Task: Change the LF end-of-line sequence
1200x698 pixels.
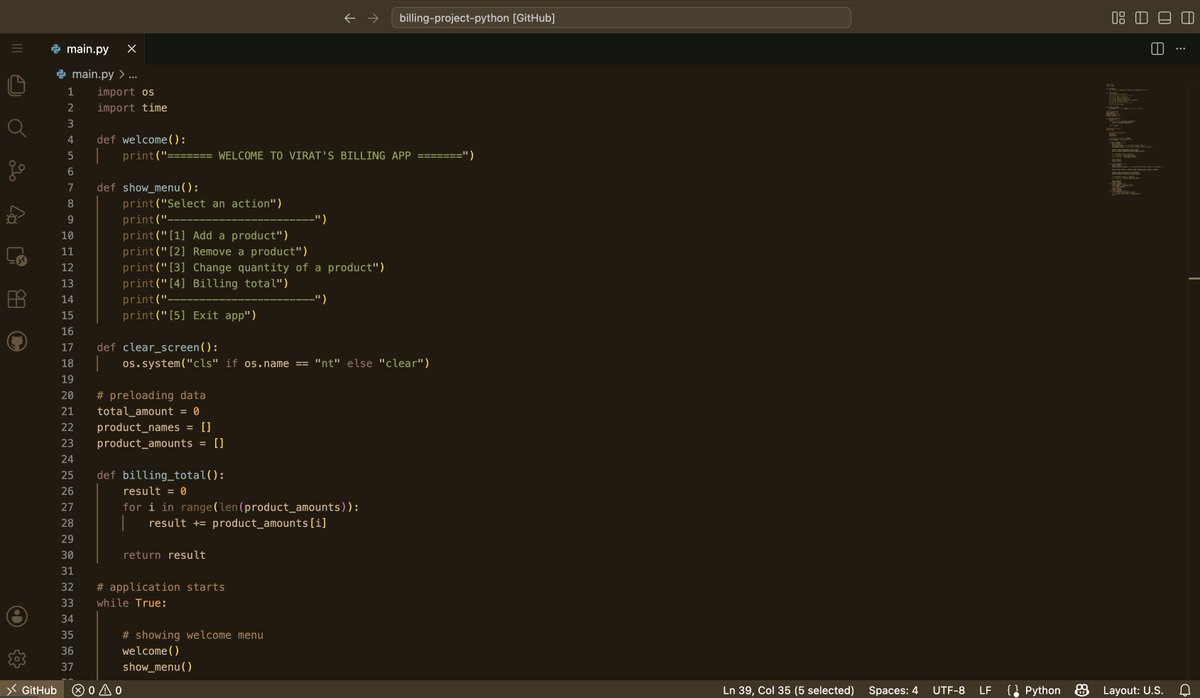Action: pos(985,690)
